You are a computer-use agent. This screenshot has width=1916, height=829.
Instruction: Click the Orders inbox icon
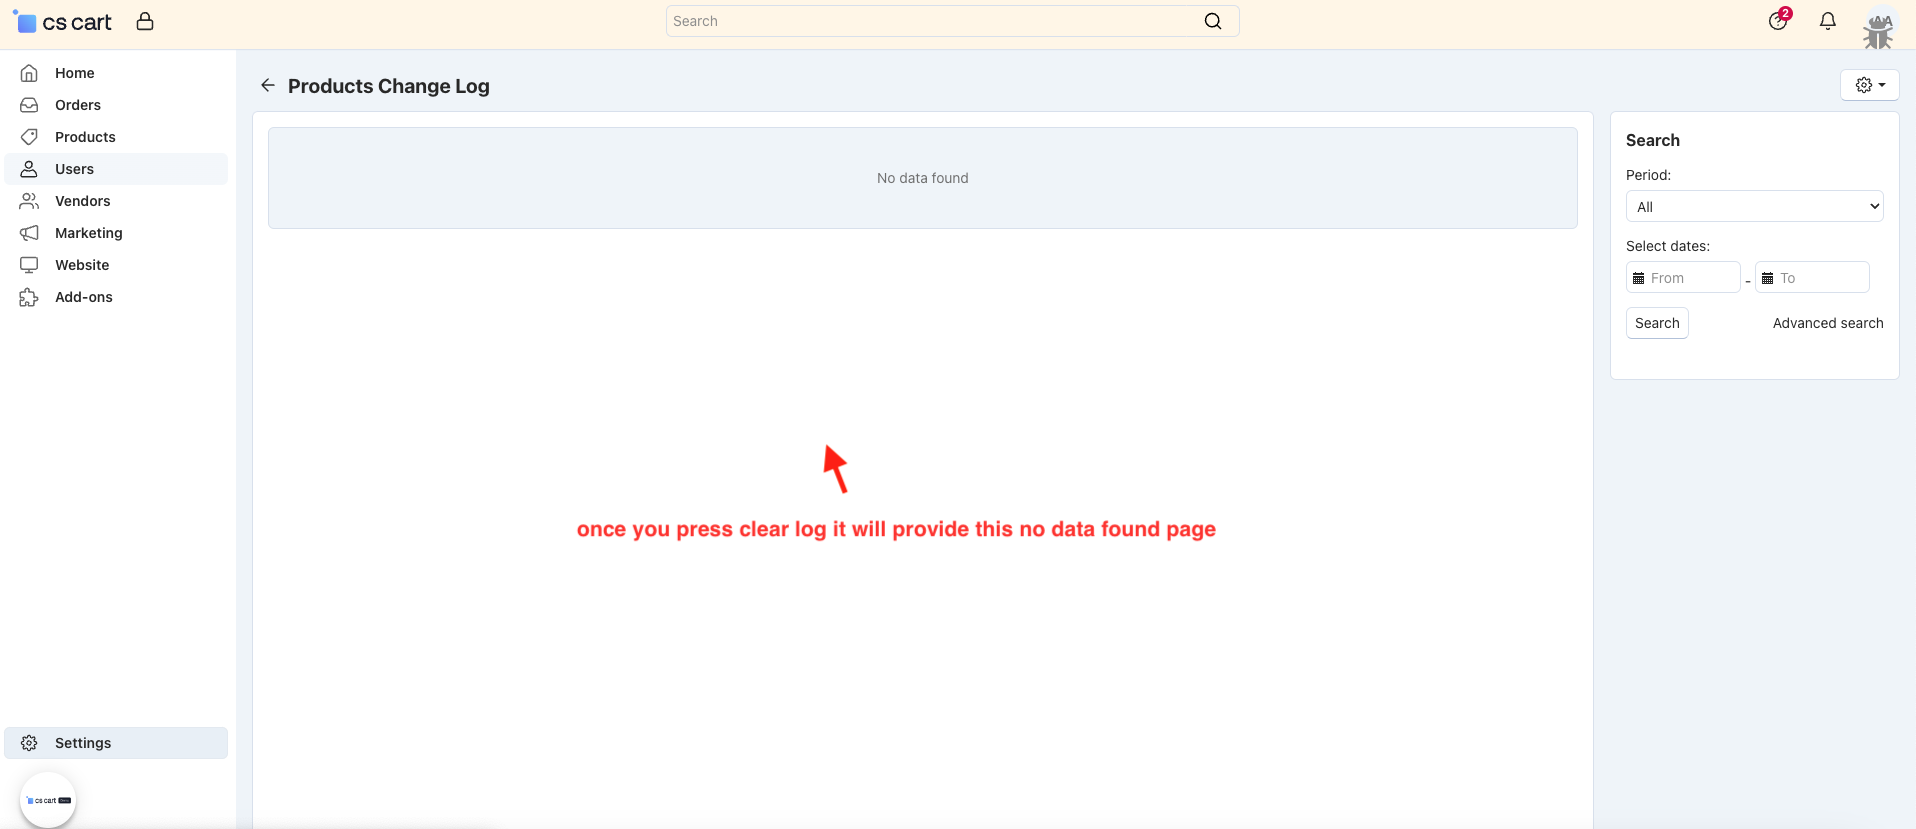[29, 105]
